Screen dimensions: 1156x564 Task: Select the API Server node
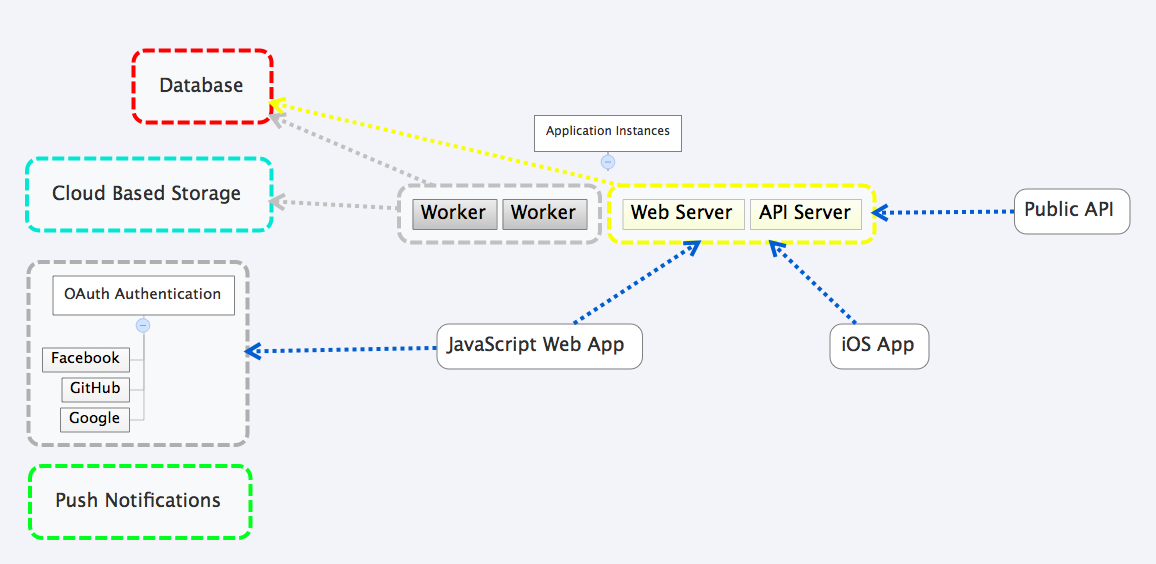pos(805,213)
